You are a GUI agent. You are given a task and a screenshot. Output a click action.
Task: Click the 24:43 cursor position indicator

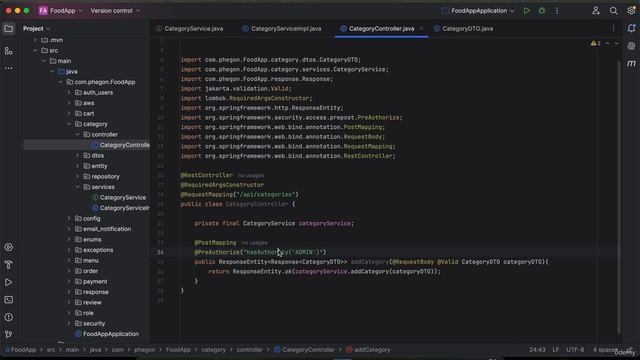[x=537, y=350]
